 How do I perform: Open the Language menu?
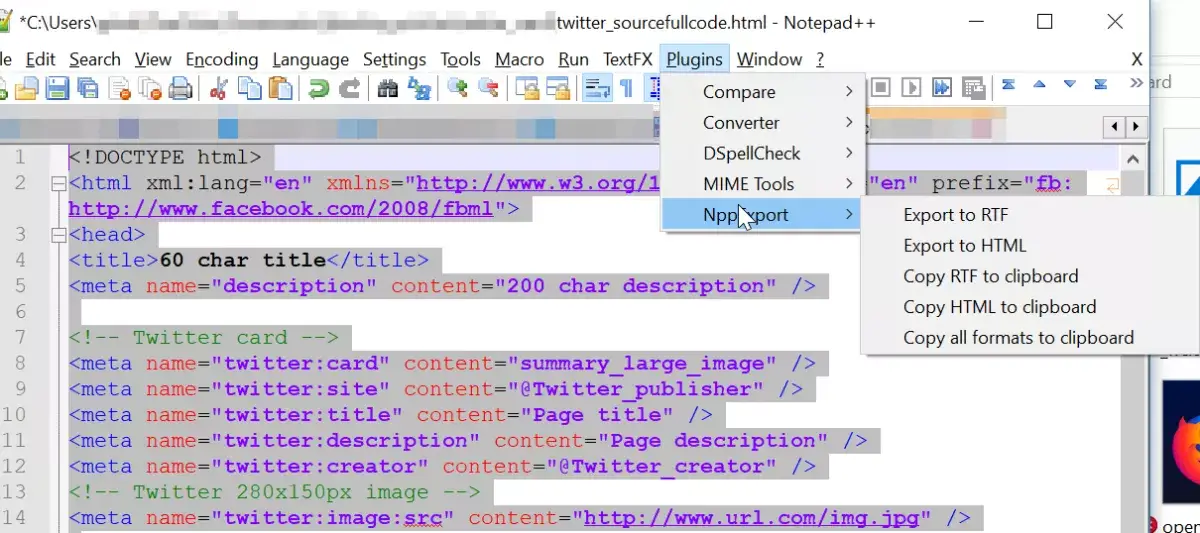pos(311,59)
